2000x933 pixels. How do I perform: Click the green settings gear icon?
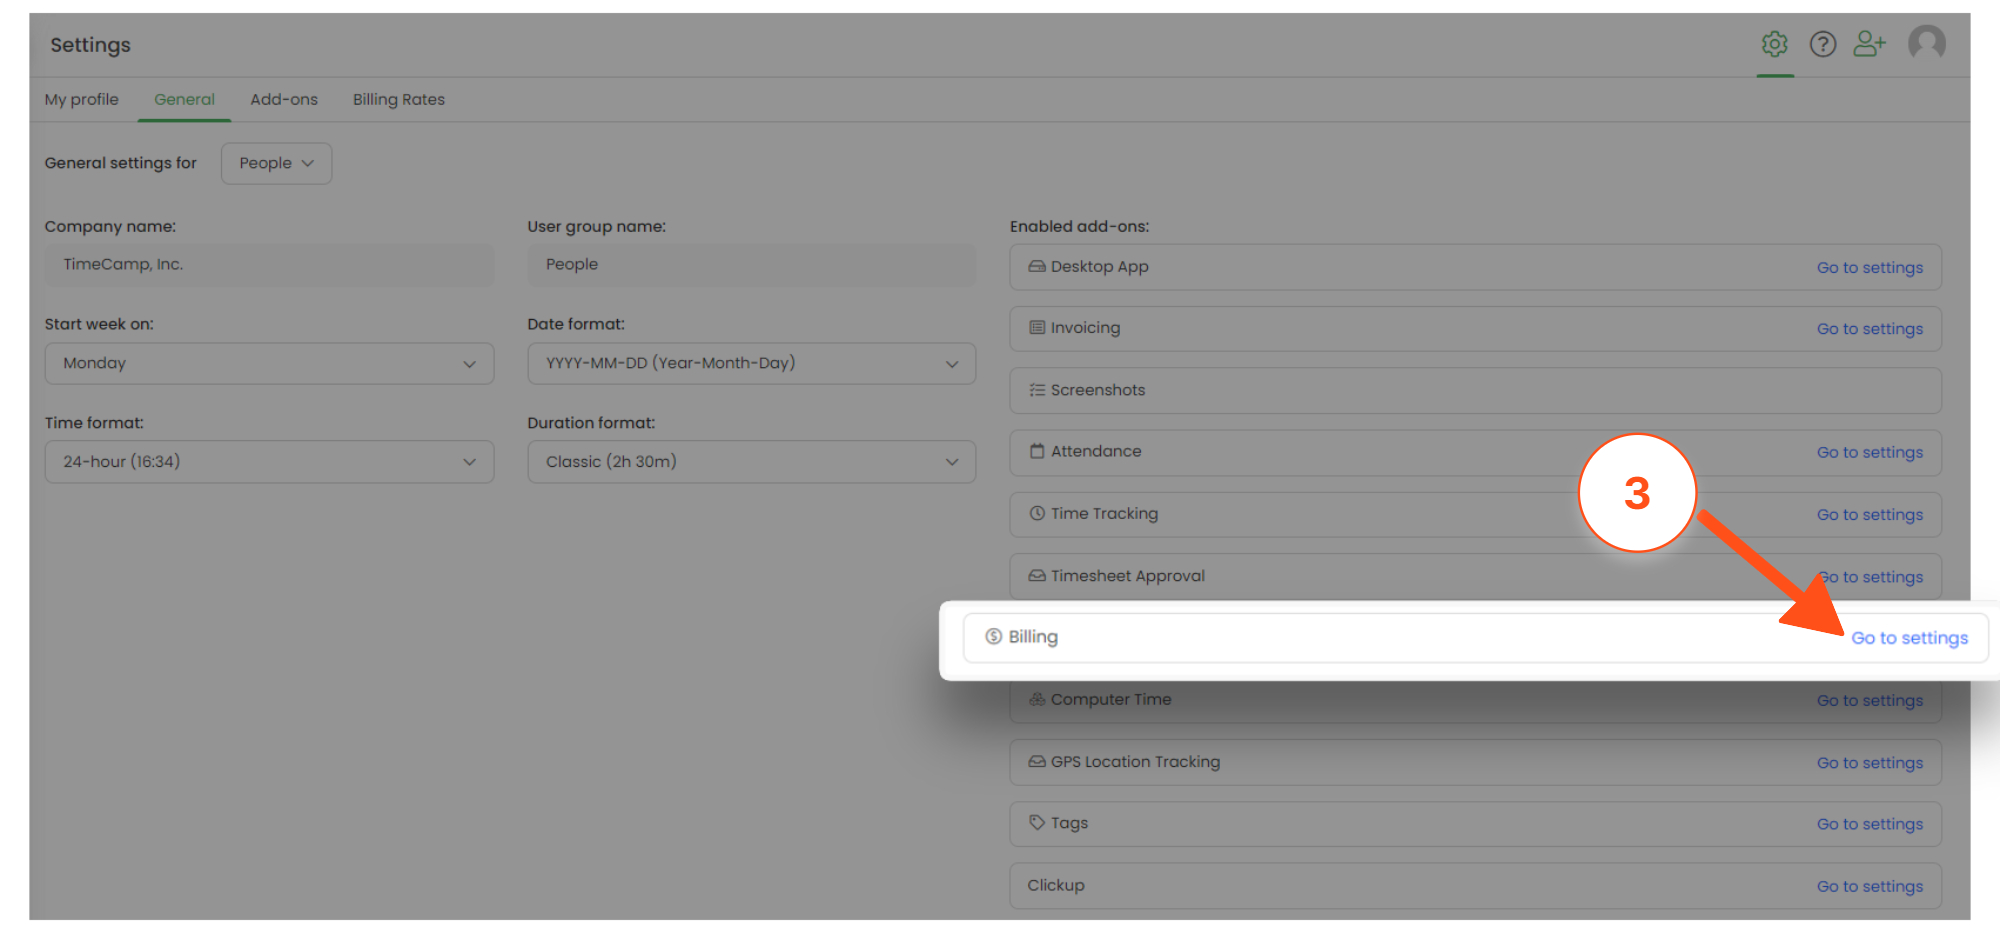1775,44
